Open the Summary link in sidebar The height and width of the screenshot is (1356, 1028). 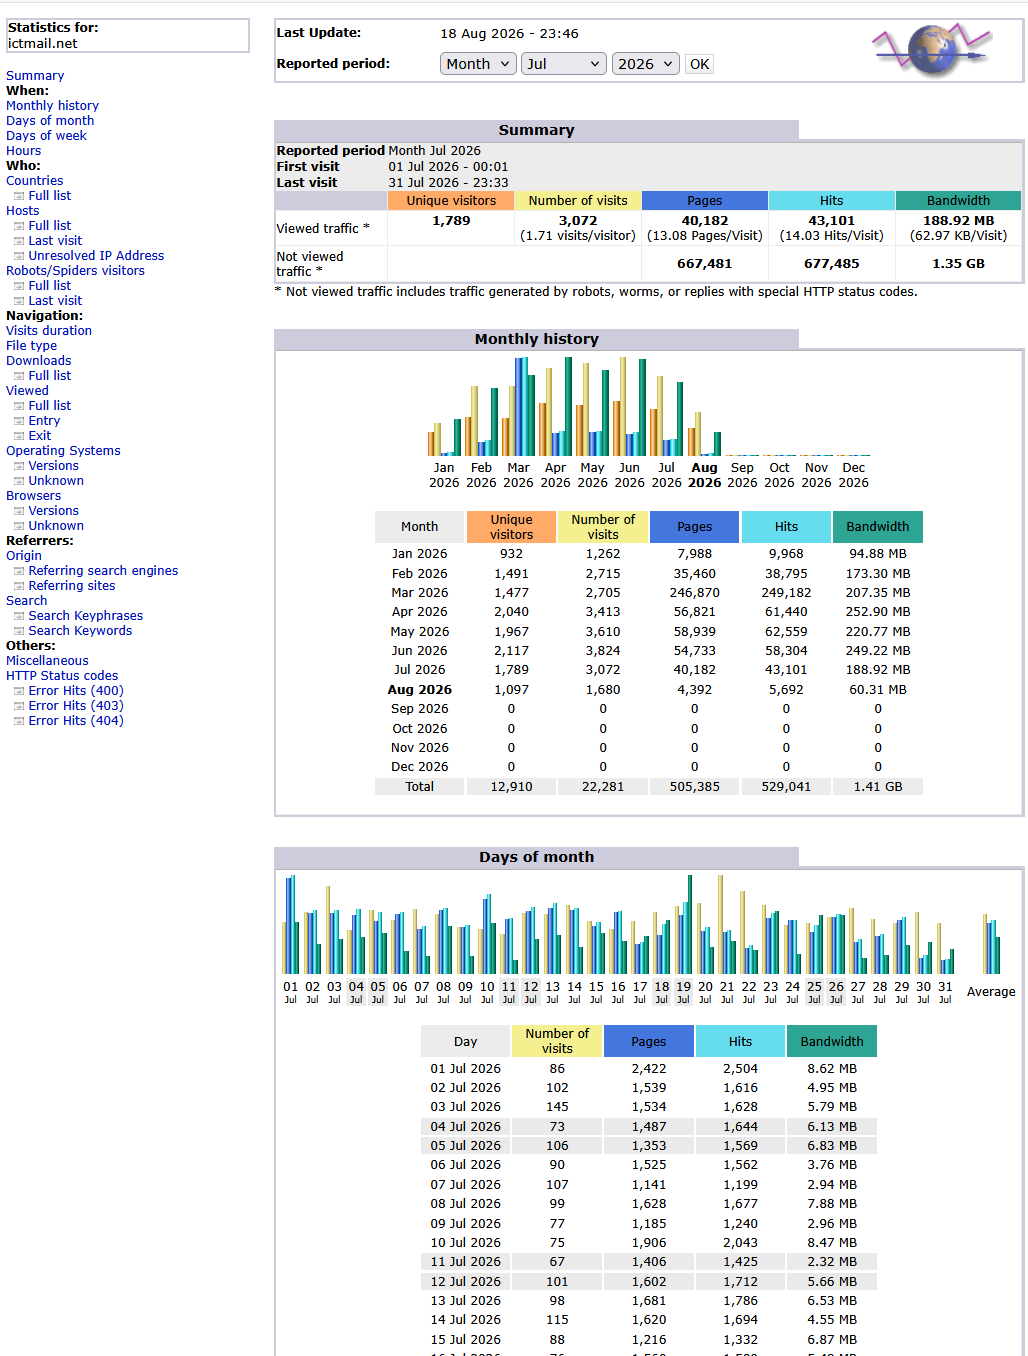pyautogui.click(x=35, y=76)
